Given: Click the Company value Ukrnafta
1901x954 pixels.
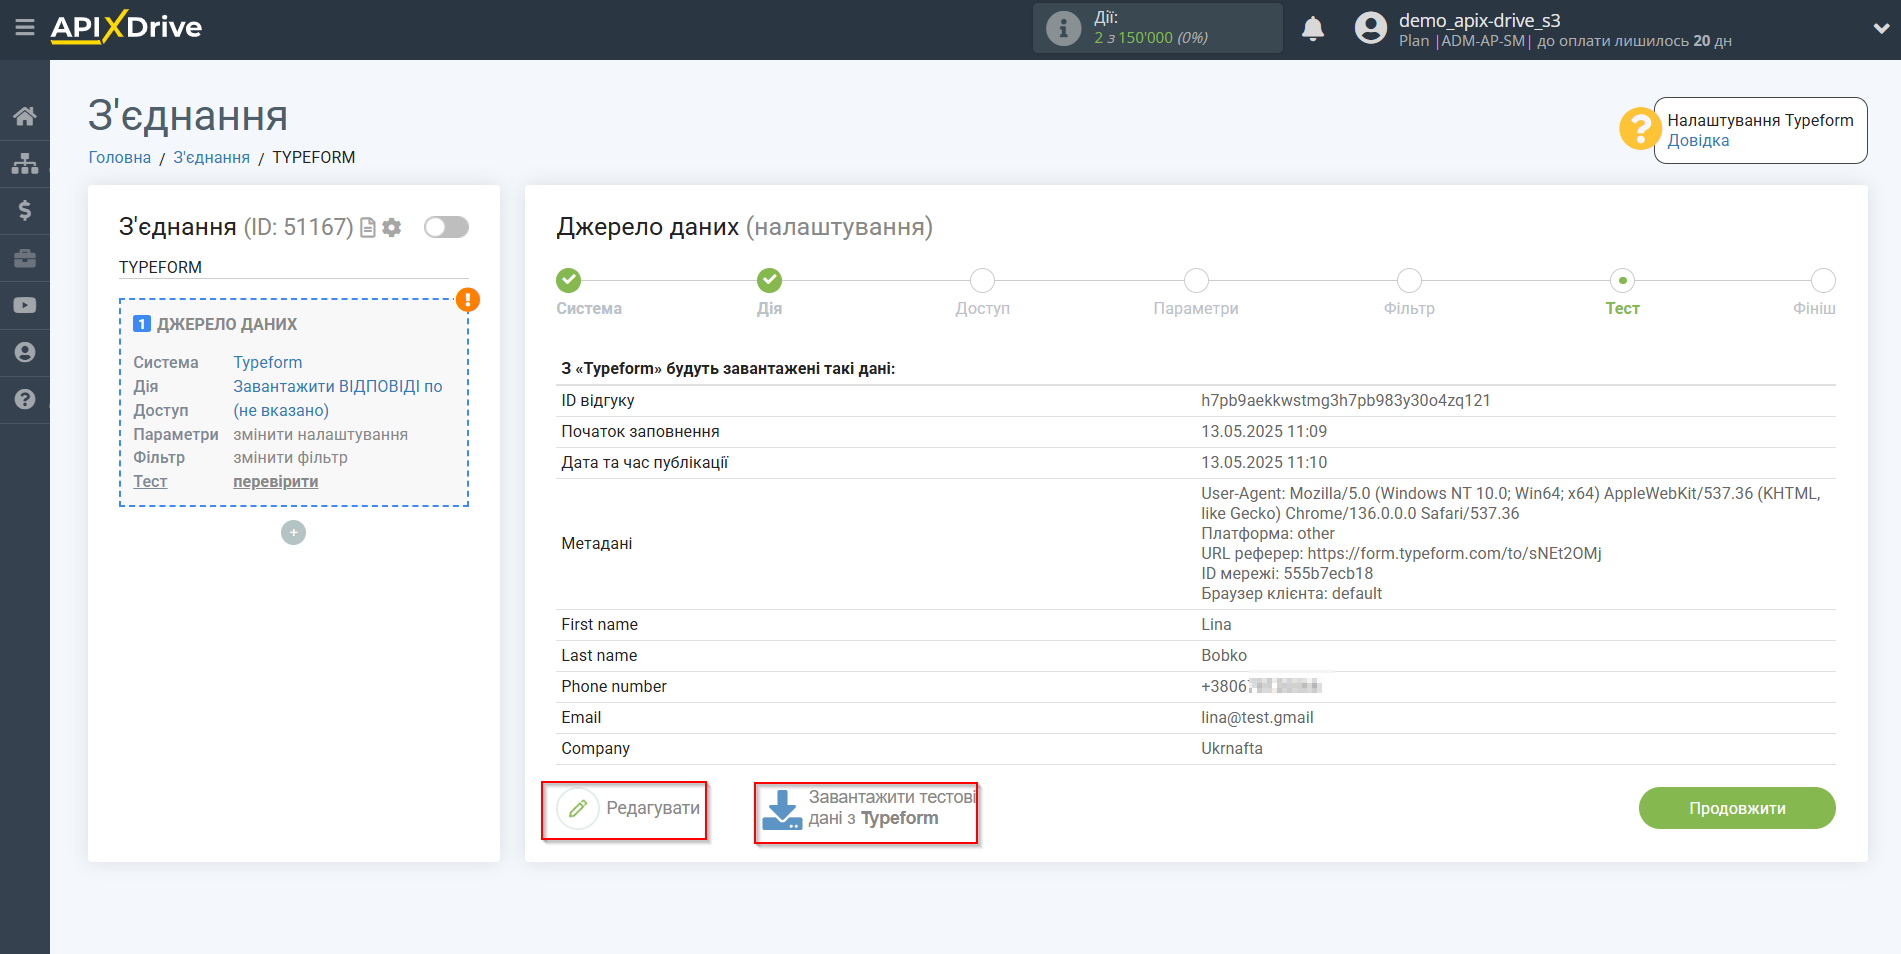Looking at the screenshot, I should pos(1232,748).
